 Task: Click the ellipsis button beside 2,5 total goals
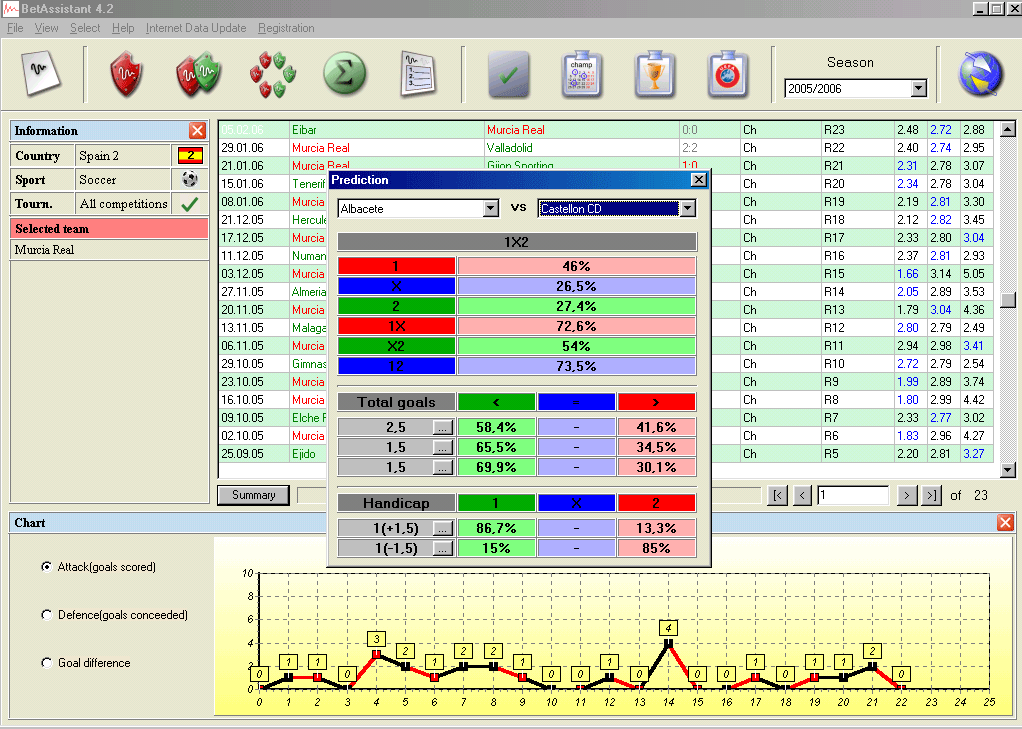(443, 427)
